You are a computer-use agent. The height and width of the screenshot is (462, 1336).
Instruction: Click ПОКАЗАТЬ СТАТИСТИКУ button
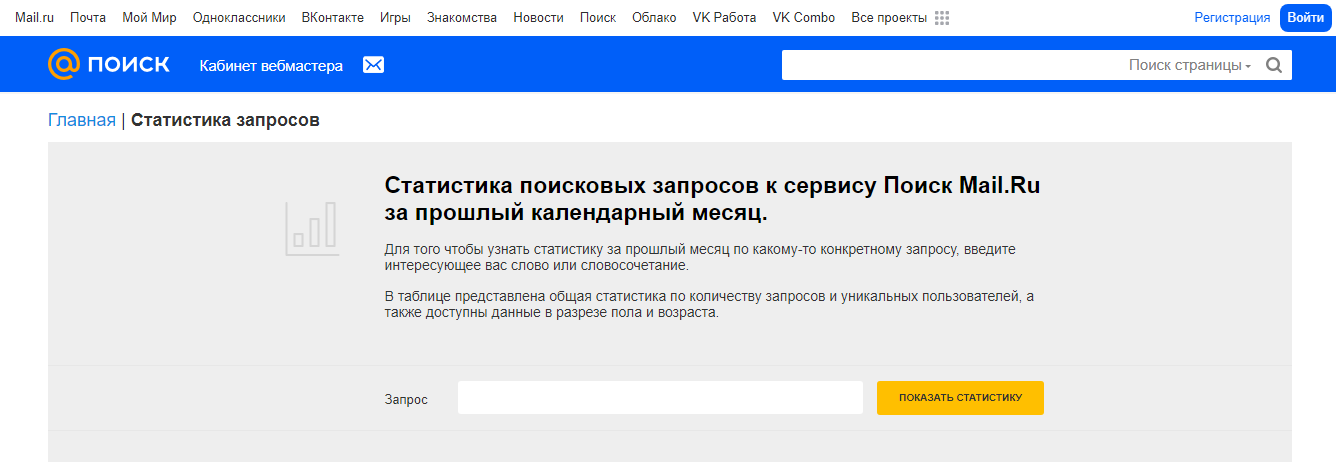click(x=960, y=398)
